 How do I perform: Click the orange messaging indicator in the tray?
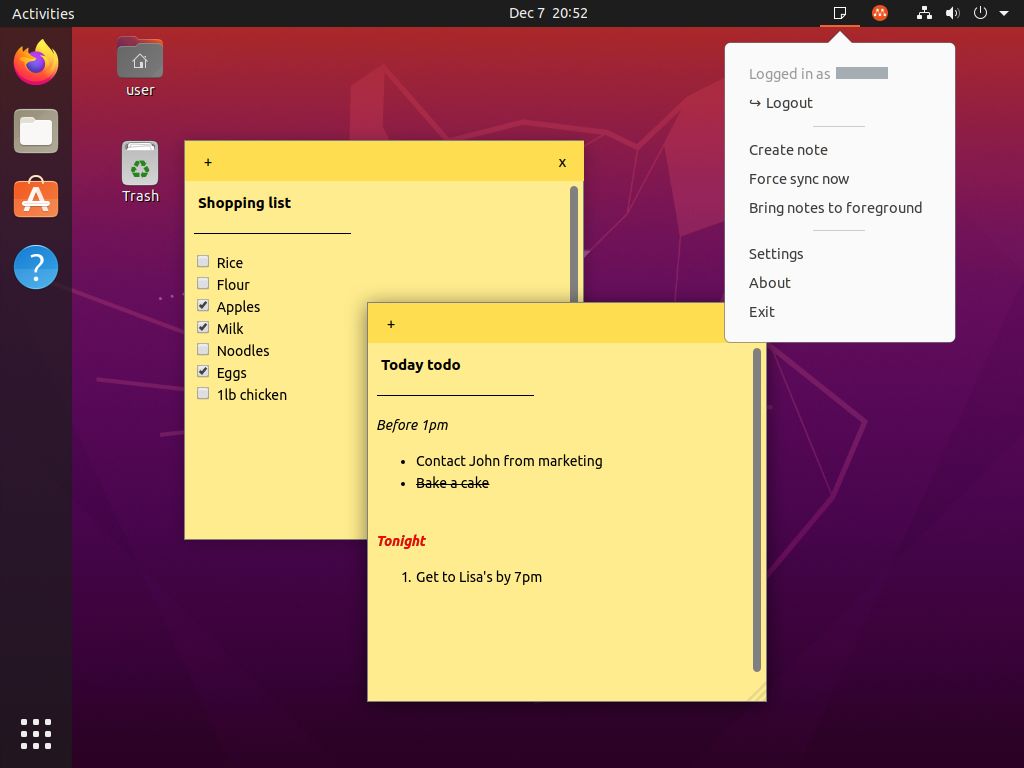coord(879,13)
